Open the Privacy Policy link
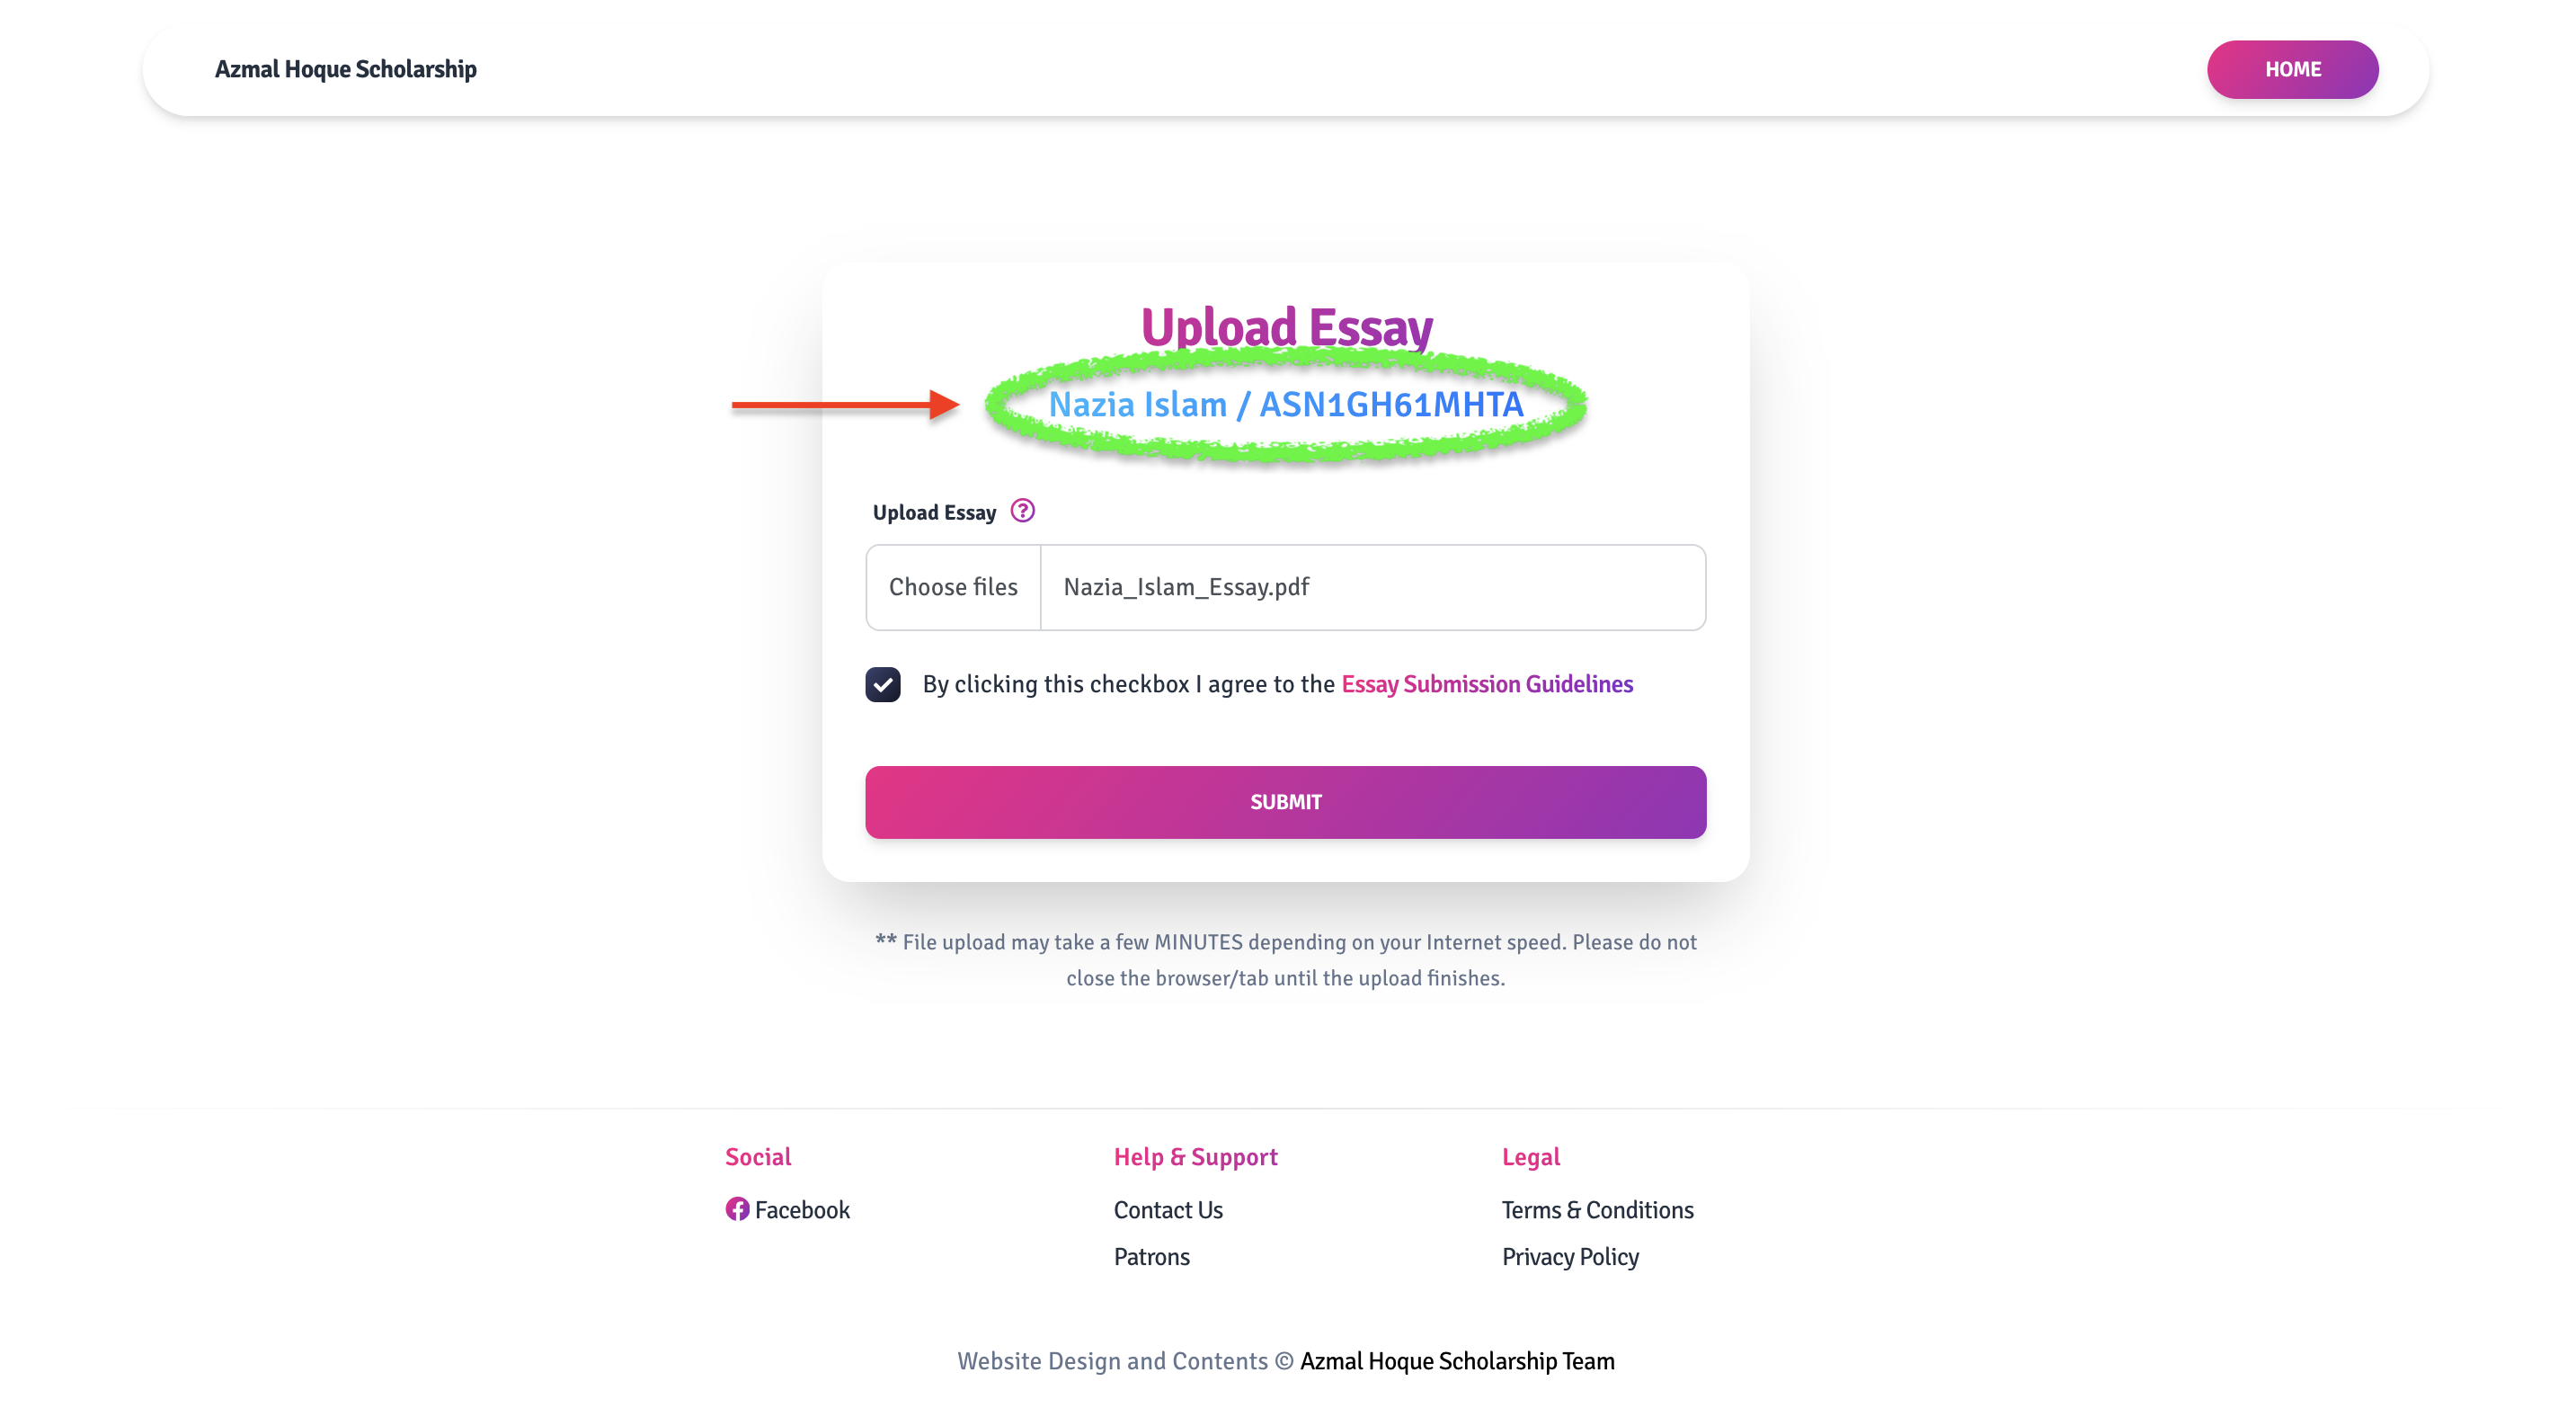The height and width of the screenshot is (1417, 2576). click(x=1570, y=1257)
